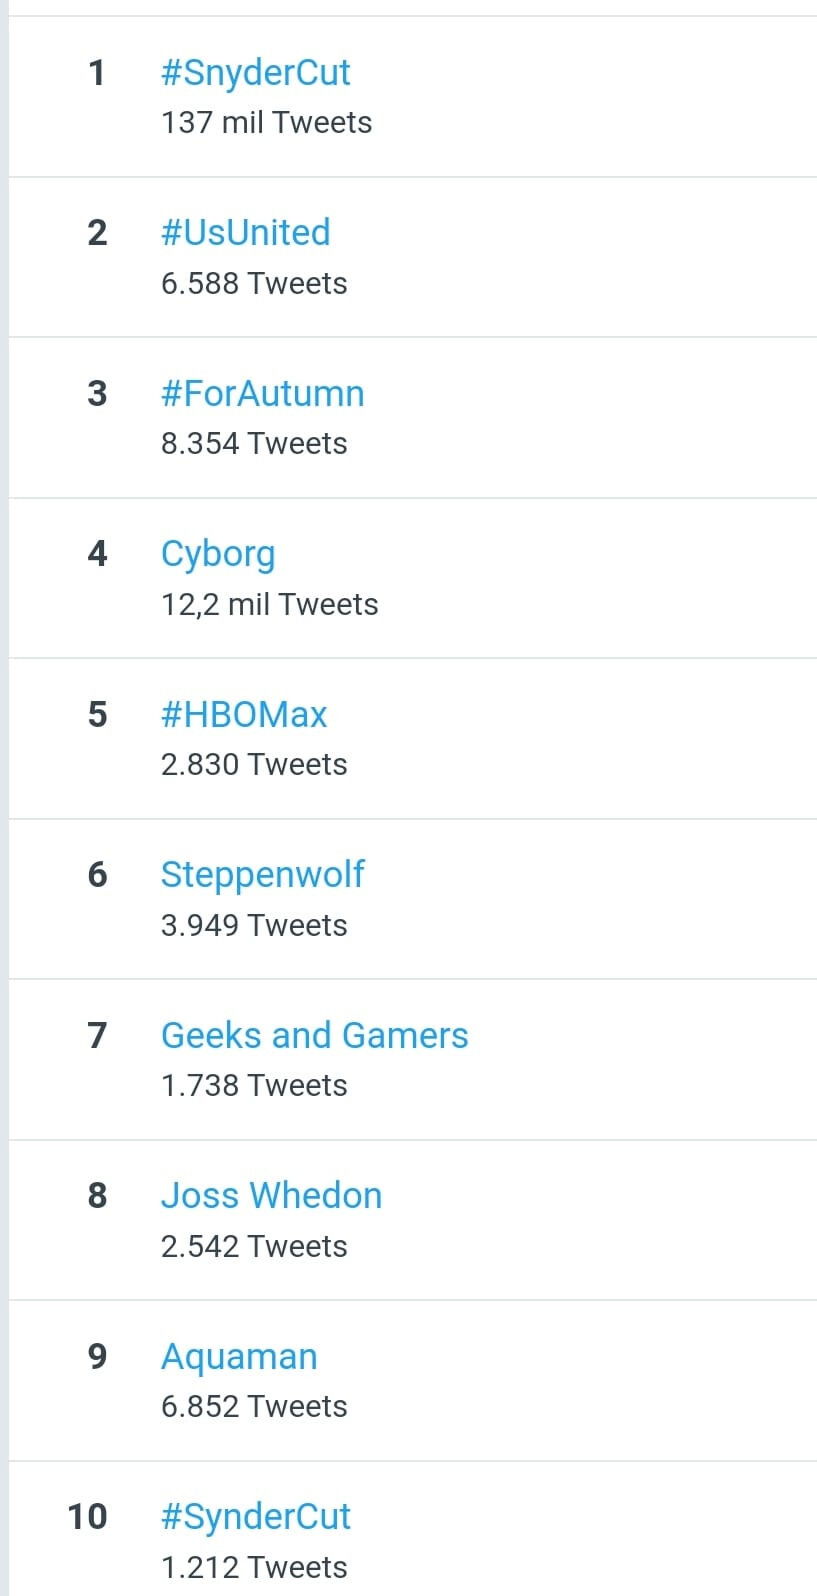
Task: Click the 1.212 Tweets count
Action: pyautogui.click(x=254, y=1568)
